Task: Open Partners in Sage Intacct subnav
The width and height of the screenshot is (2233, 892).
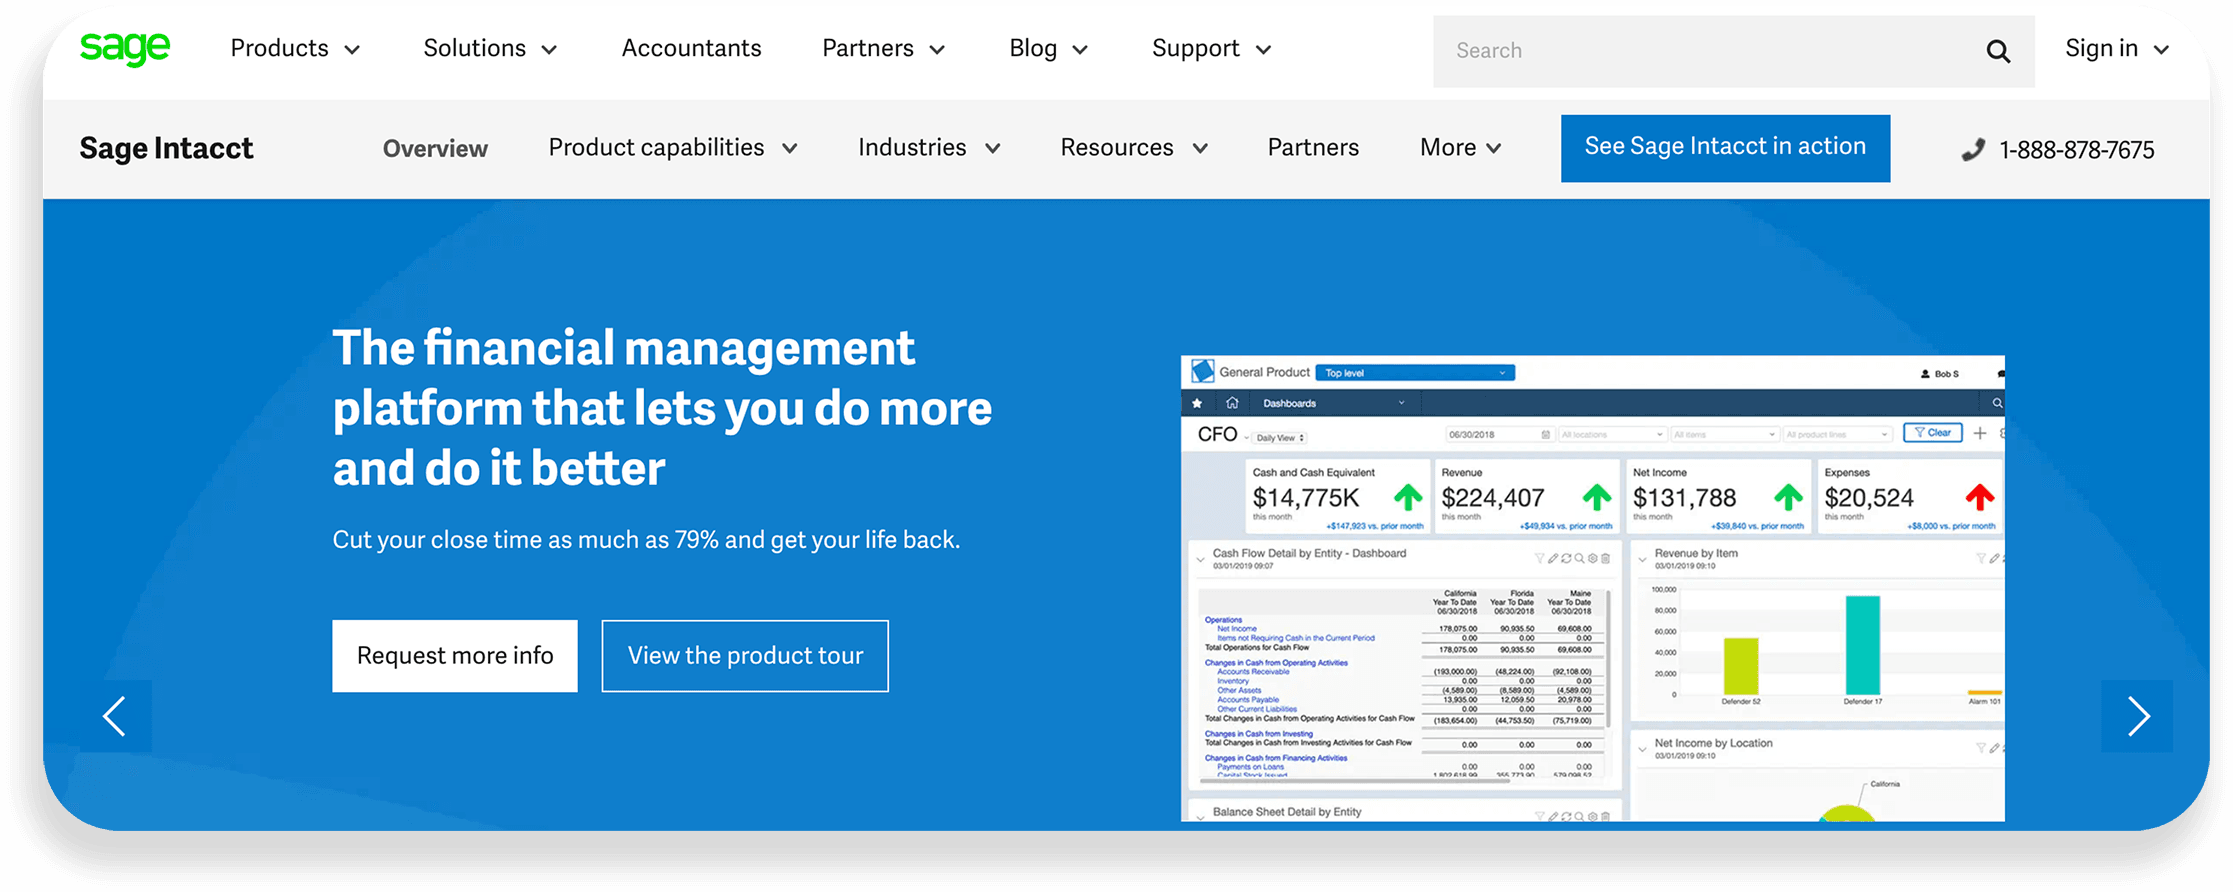Action: (x=1313, y=148)
